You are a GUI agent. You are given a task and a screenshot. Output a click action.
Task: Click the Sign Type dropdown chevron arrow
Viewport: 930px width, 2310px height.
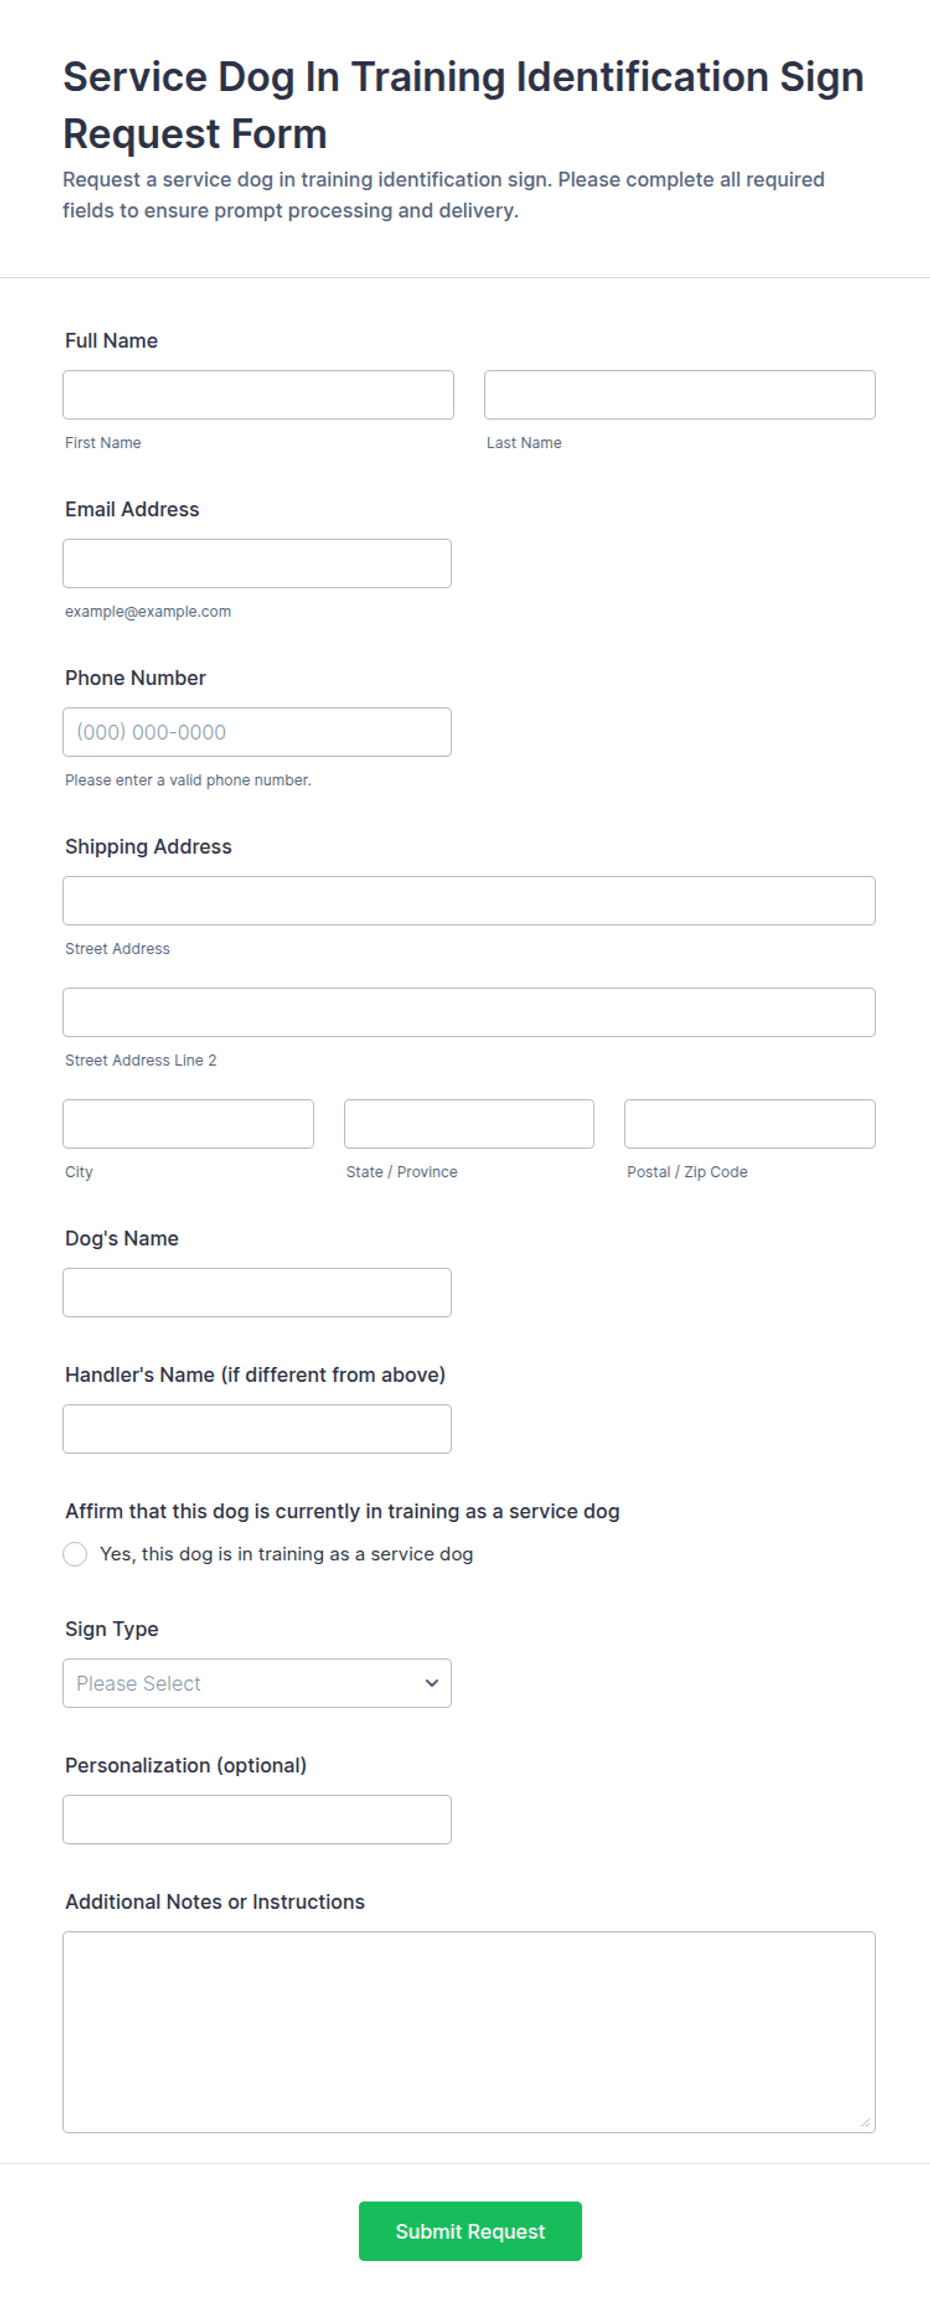[x=432, y=1683]
